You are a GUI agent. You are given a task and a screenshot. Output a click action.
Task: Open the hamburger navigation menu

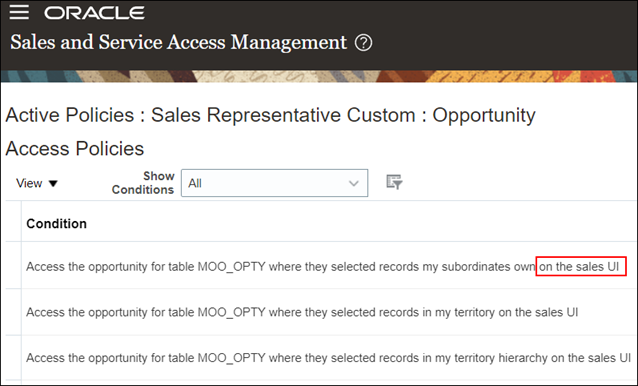[x=19, y=12]
